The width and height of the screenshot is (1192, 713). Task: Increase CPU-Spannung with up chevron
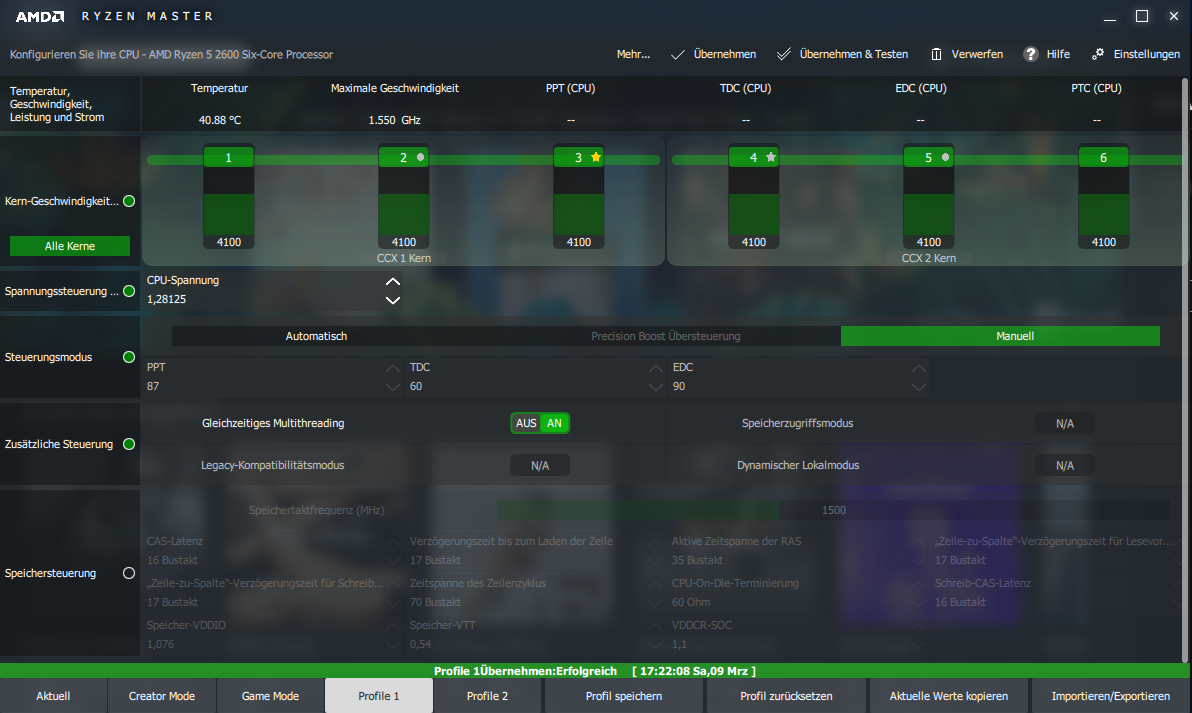click(393, 282)
